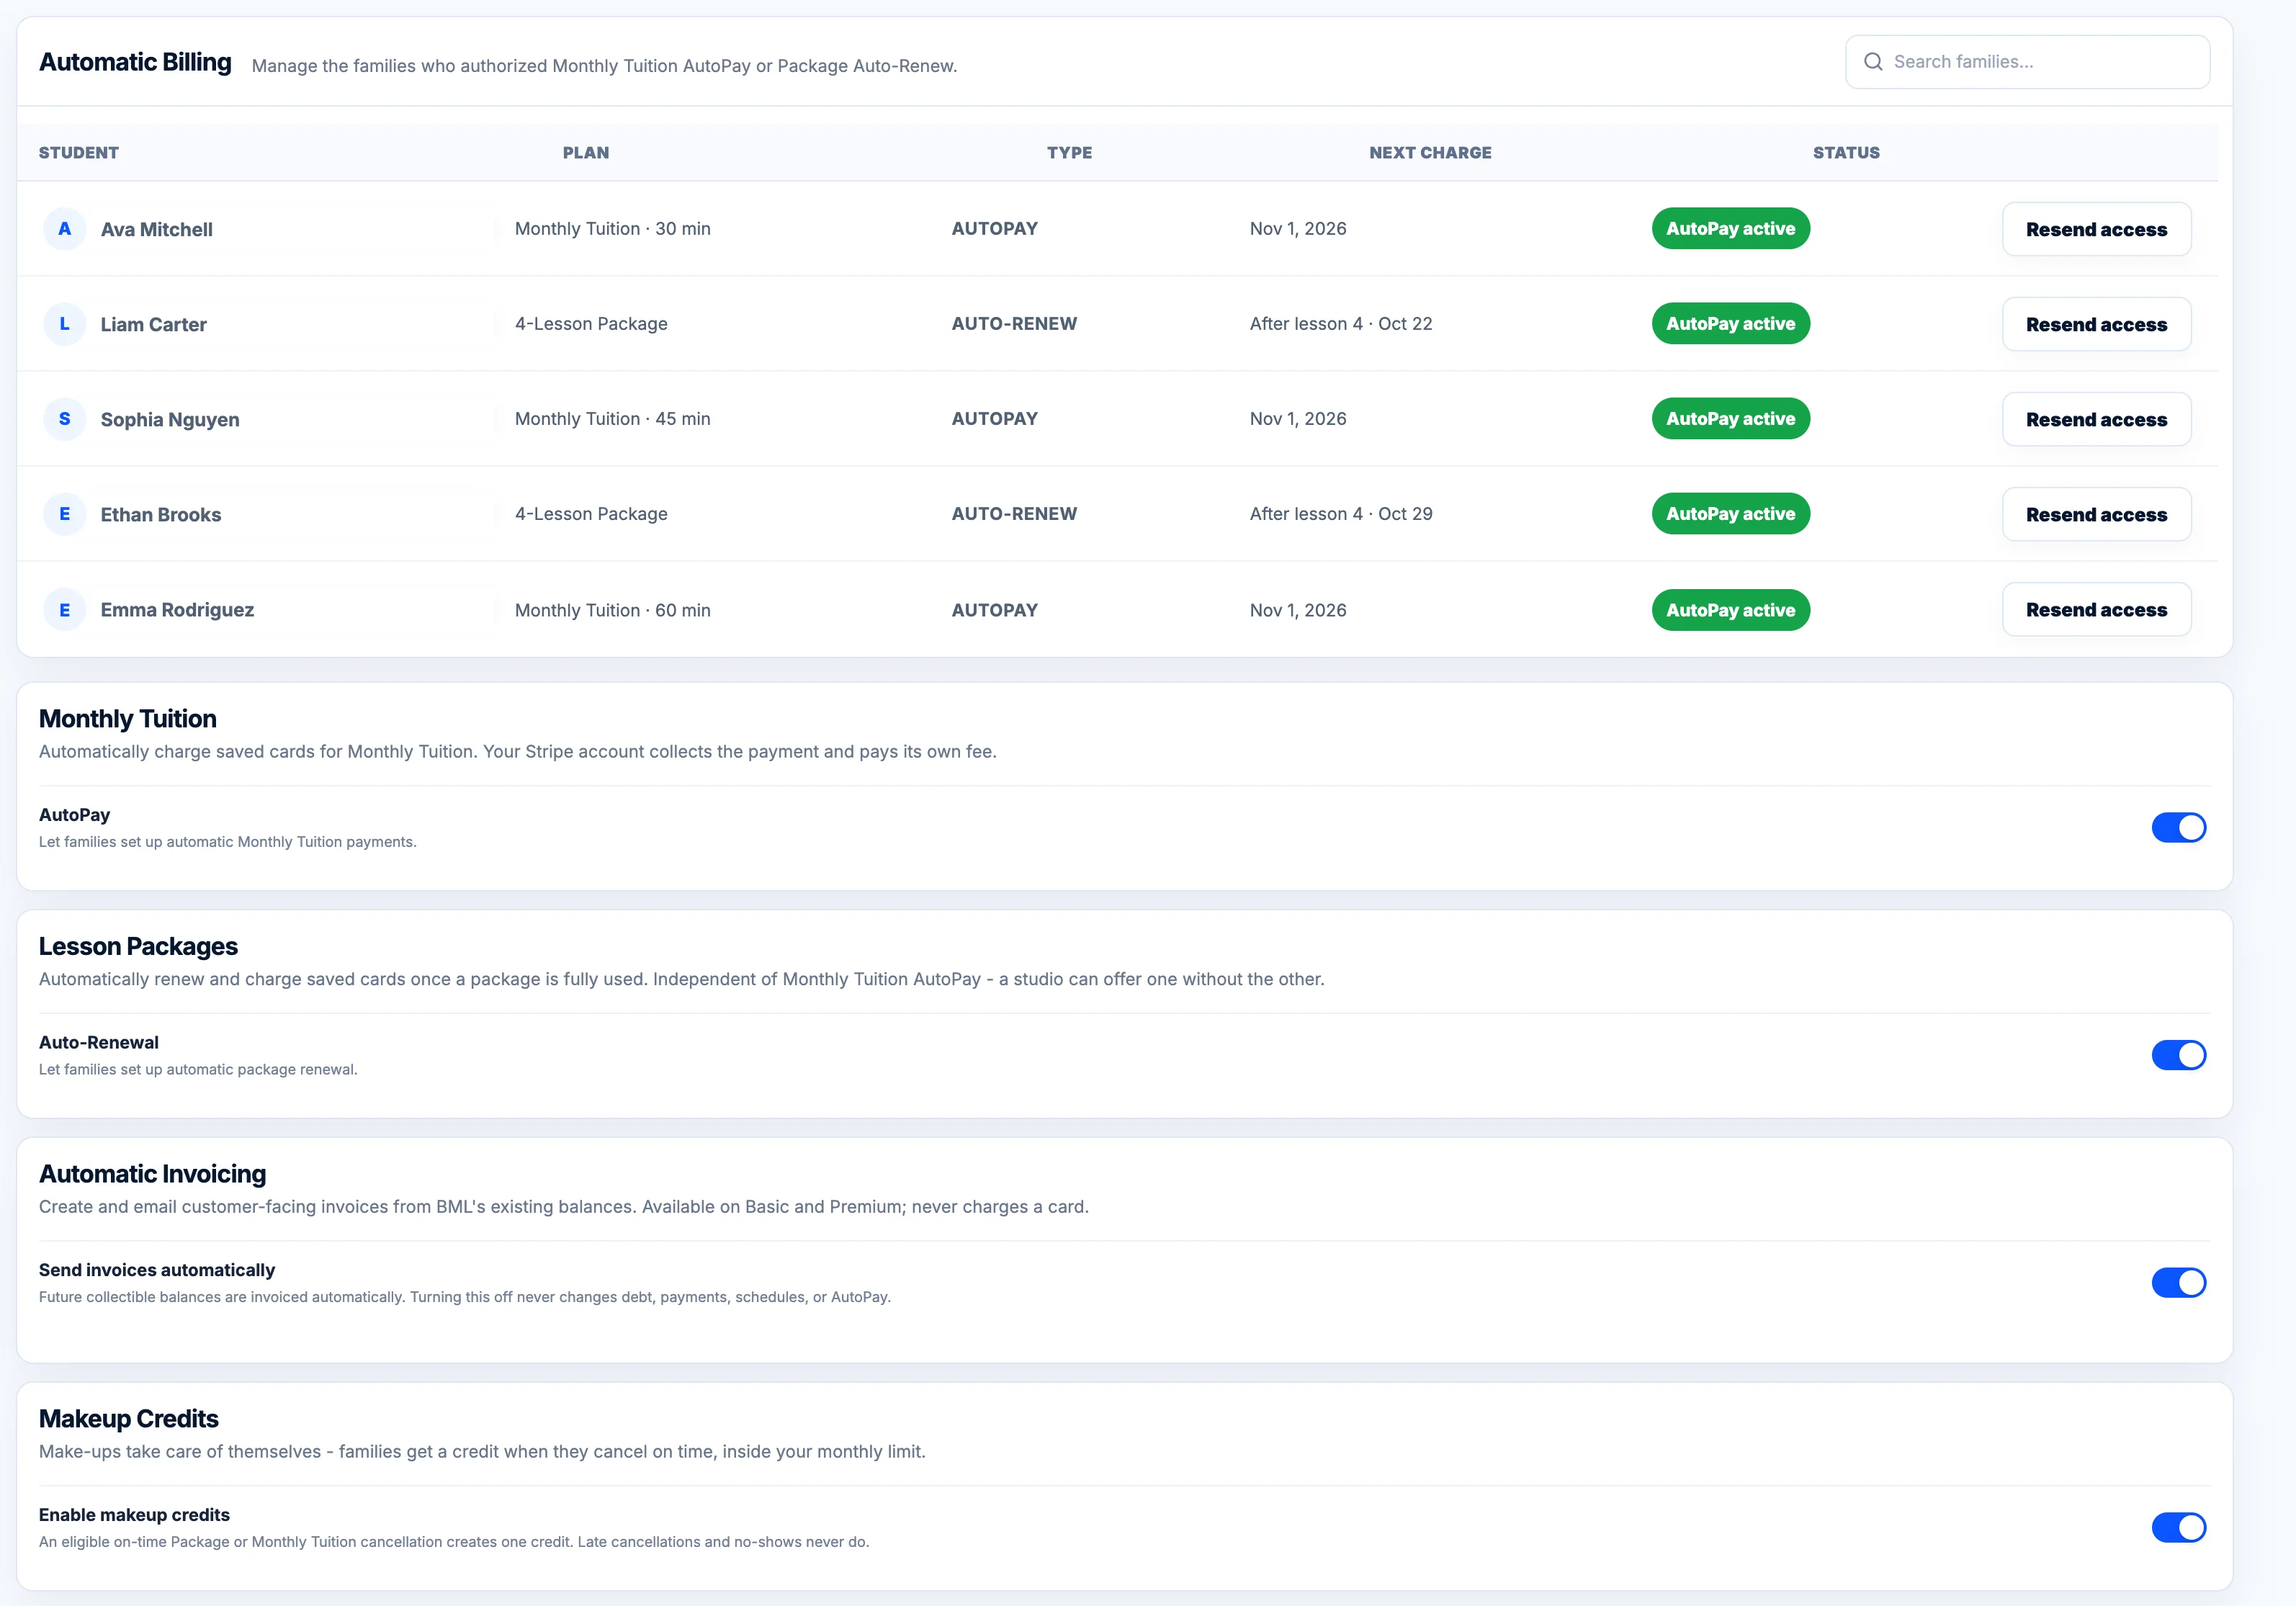2296x1606 pixels.
Task: Click the TYPE column header
Action: [1069, 153]
